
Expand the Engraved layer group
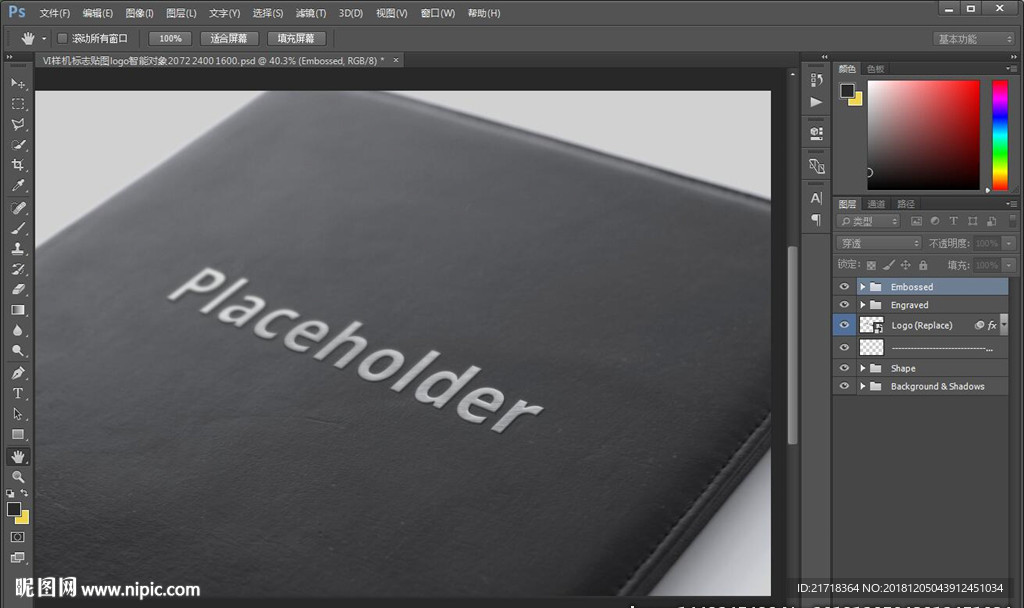click(x=863, y=305)
